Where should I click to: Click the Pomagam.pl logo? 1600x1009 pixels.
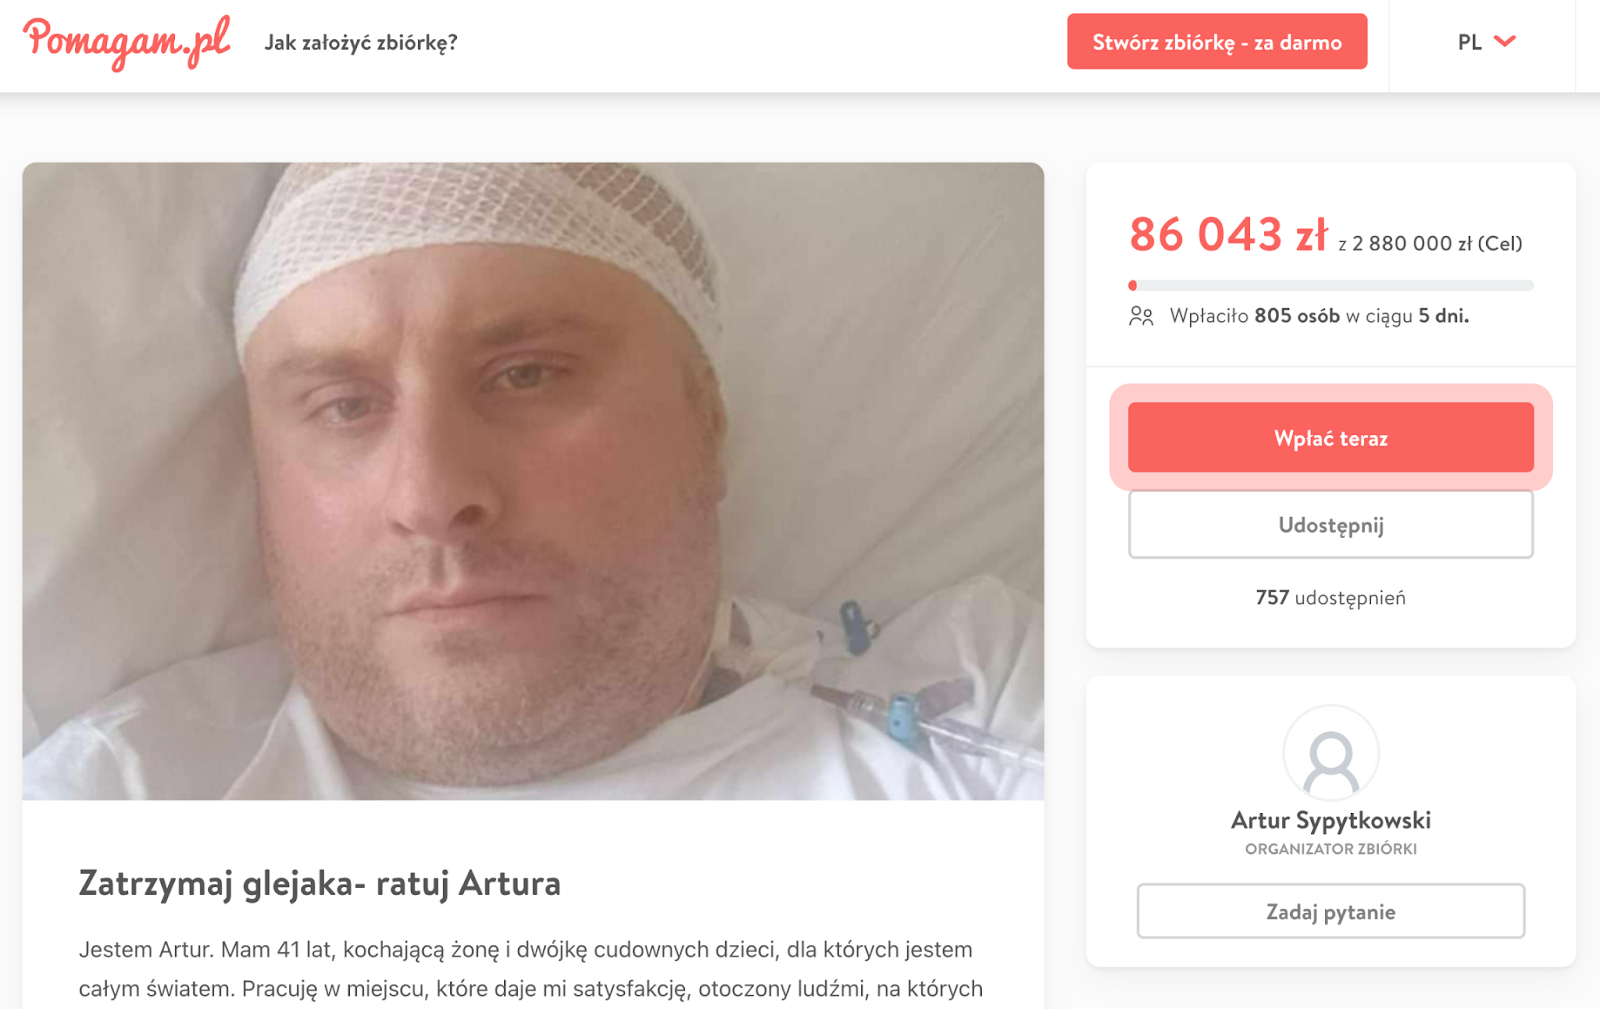point(127,43)
